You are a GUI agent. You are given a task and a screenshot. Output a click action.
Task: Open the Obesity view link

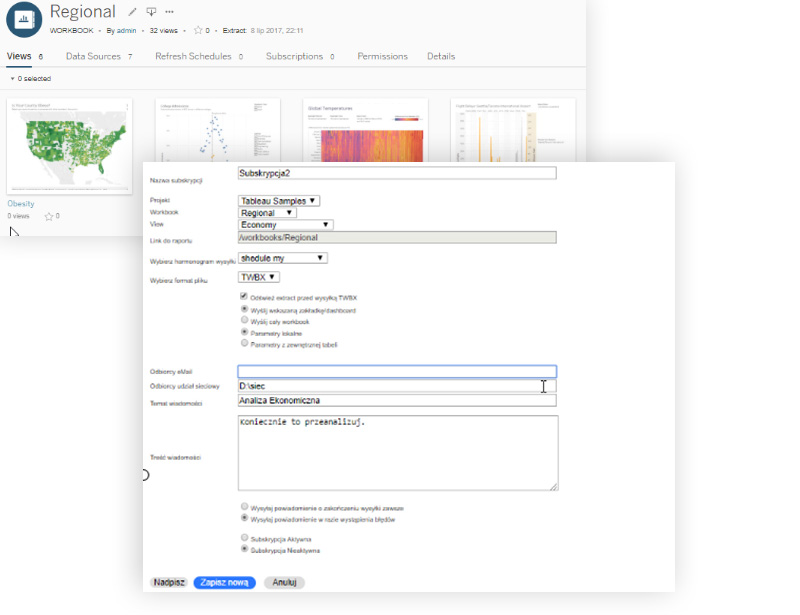(x=21, y=203)
